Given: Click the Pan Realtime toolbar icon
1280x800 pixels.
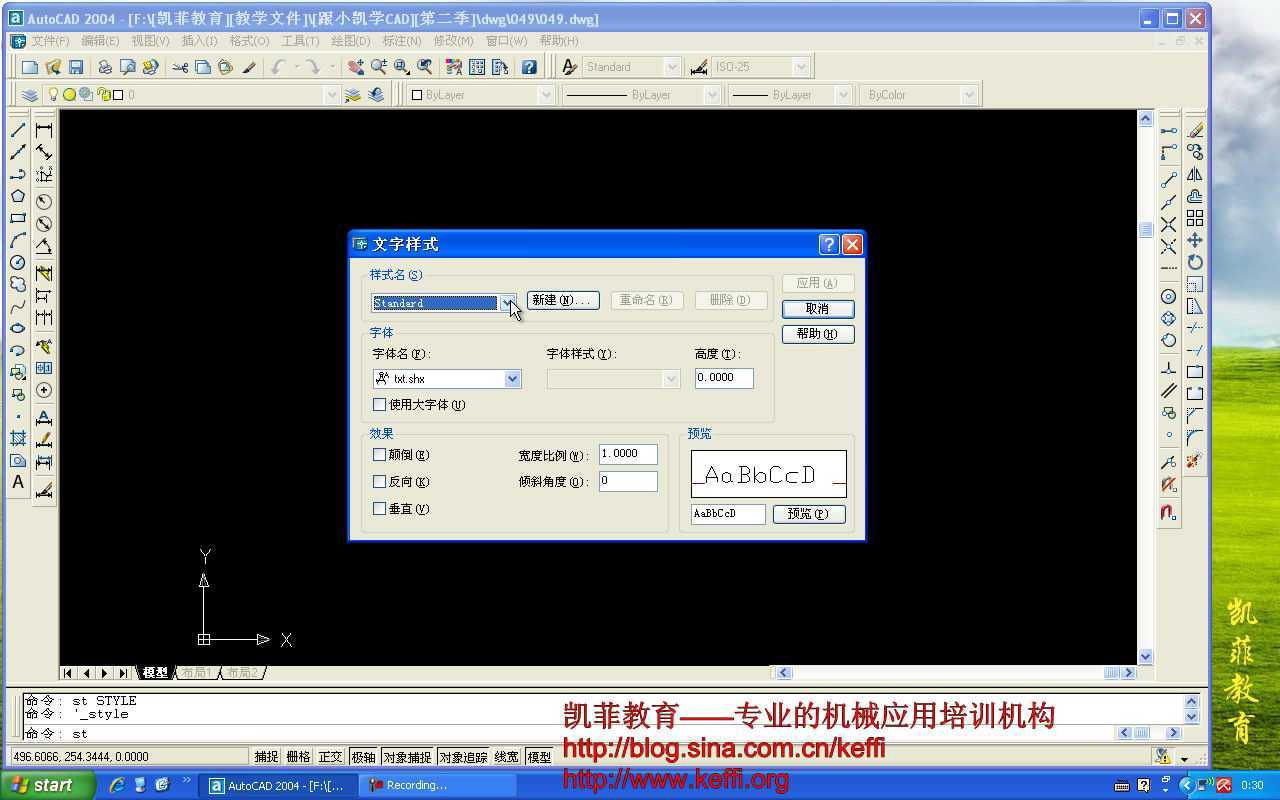Looking at the screenshot, I should tap(356, 67).
